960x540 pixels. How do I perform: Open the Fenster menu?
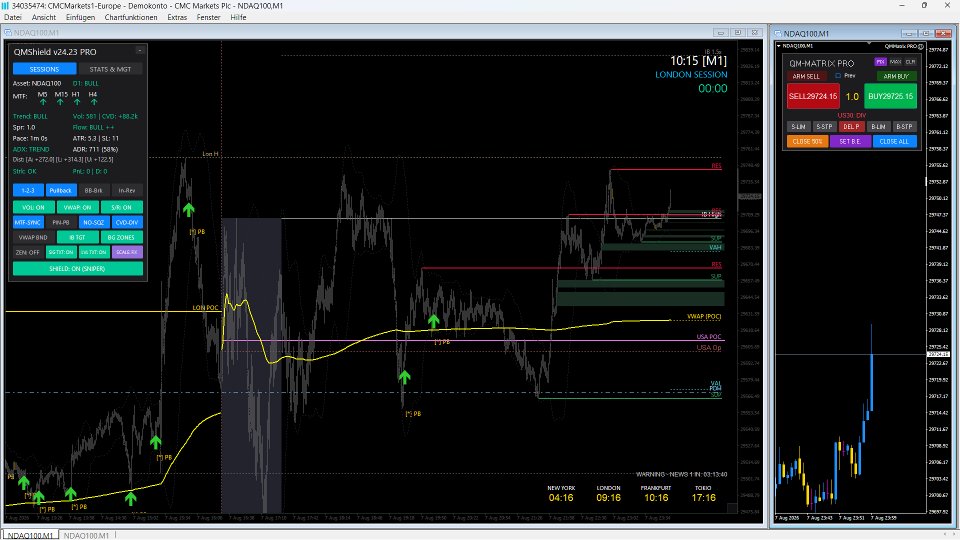208,17
